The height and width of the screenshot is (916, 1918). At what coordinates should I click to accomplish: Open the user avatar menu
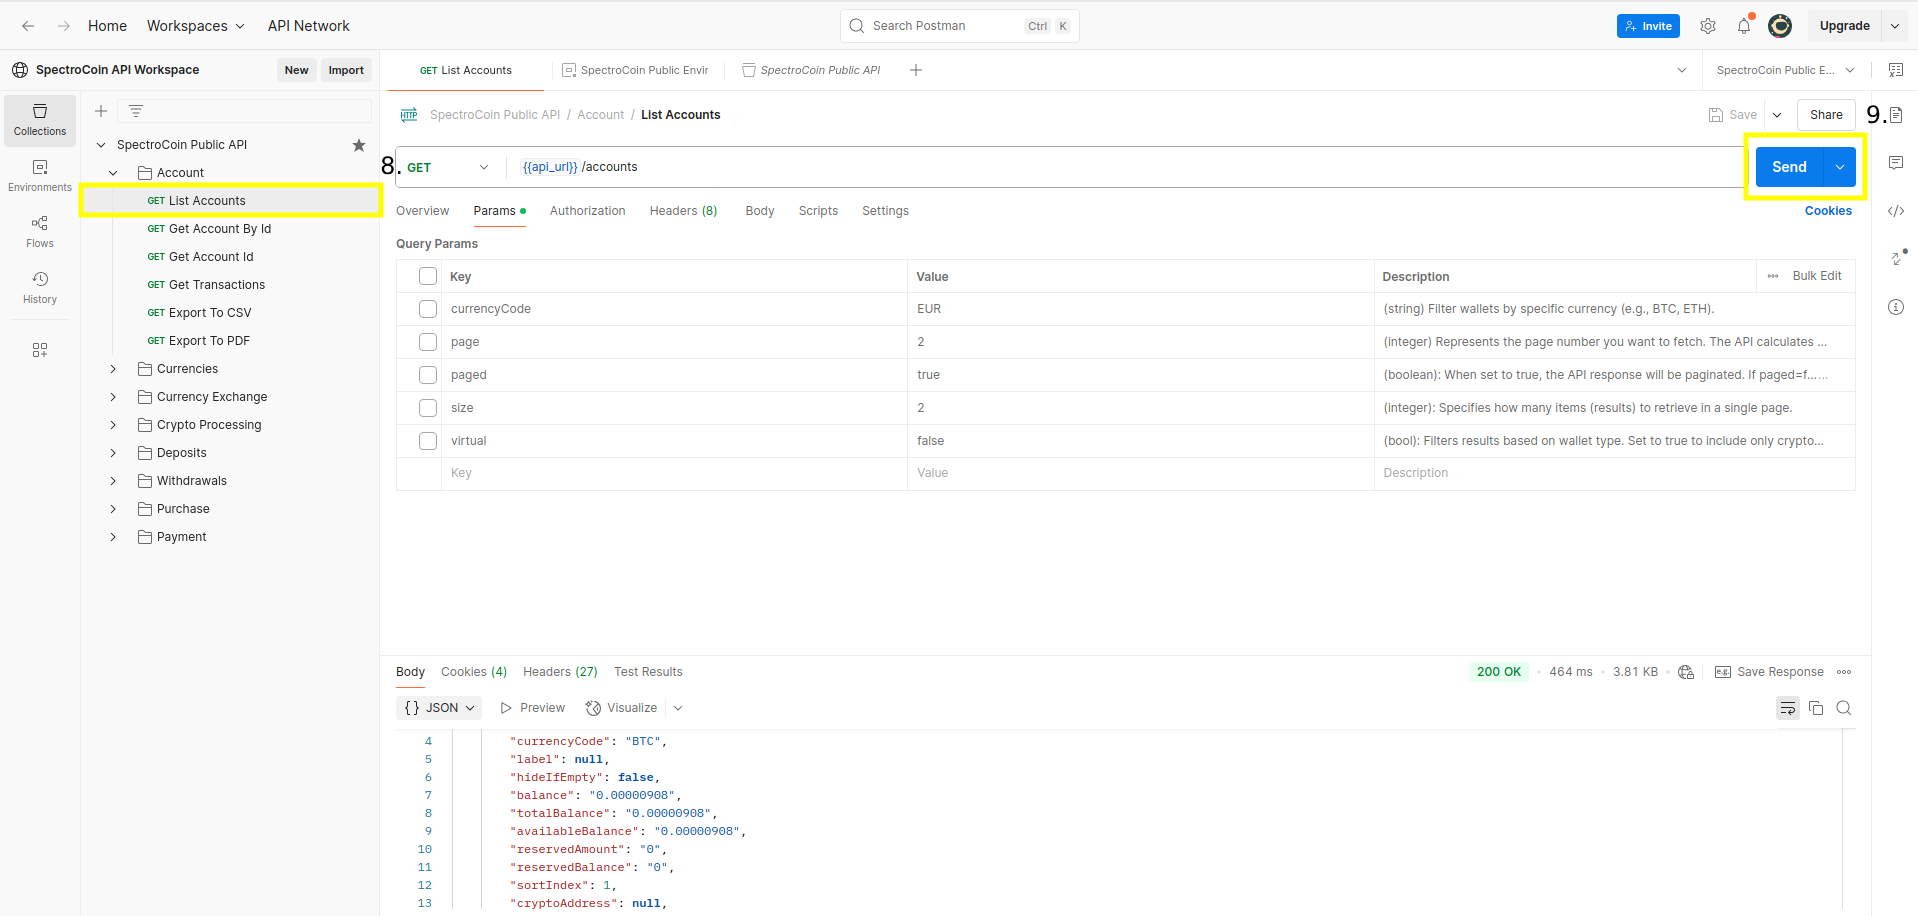coord(1780,26)
